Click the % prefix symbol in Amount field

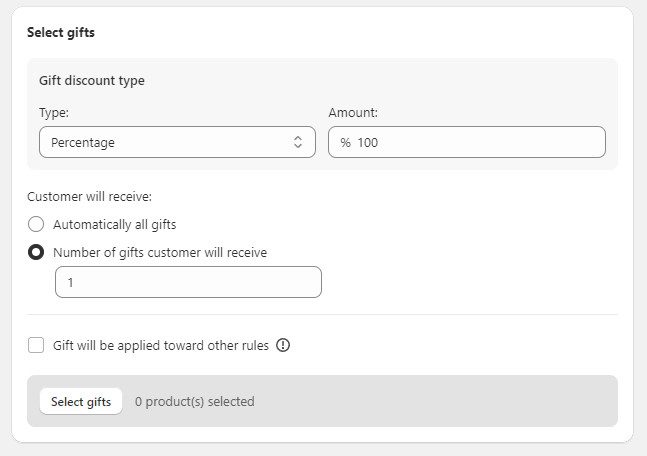pyautogui.click(x=345, y=143)
